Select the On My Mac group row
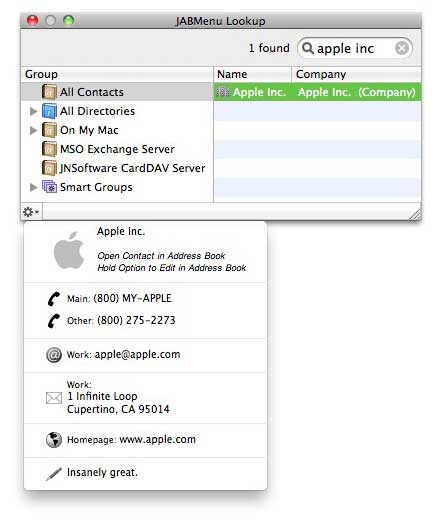The image size is (440, 520). [117, 130]
